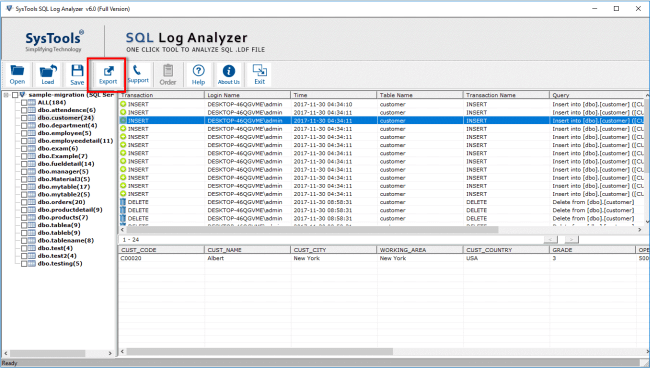Sort by the Login Name column header
This screenshot has width=650, height=368.
247,95
